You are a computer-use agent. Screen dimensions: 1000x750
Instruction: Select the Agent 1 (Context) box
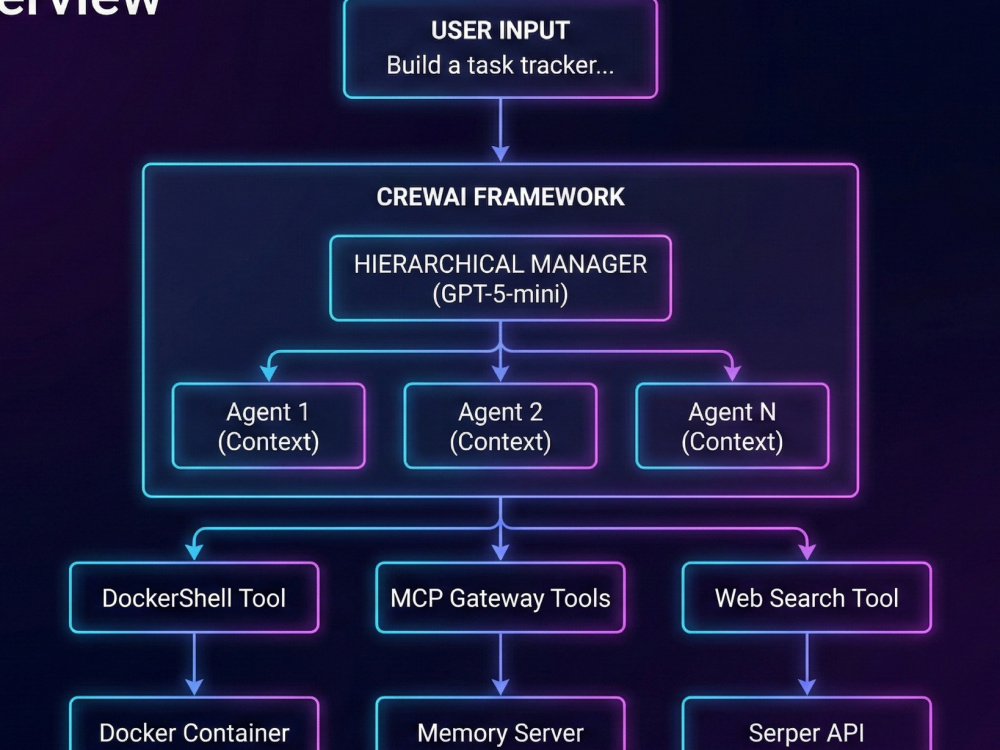tap(268, 426)
